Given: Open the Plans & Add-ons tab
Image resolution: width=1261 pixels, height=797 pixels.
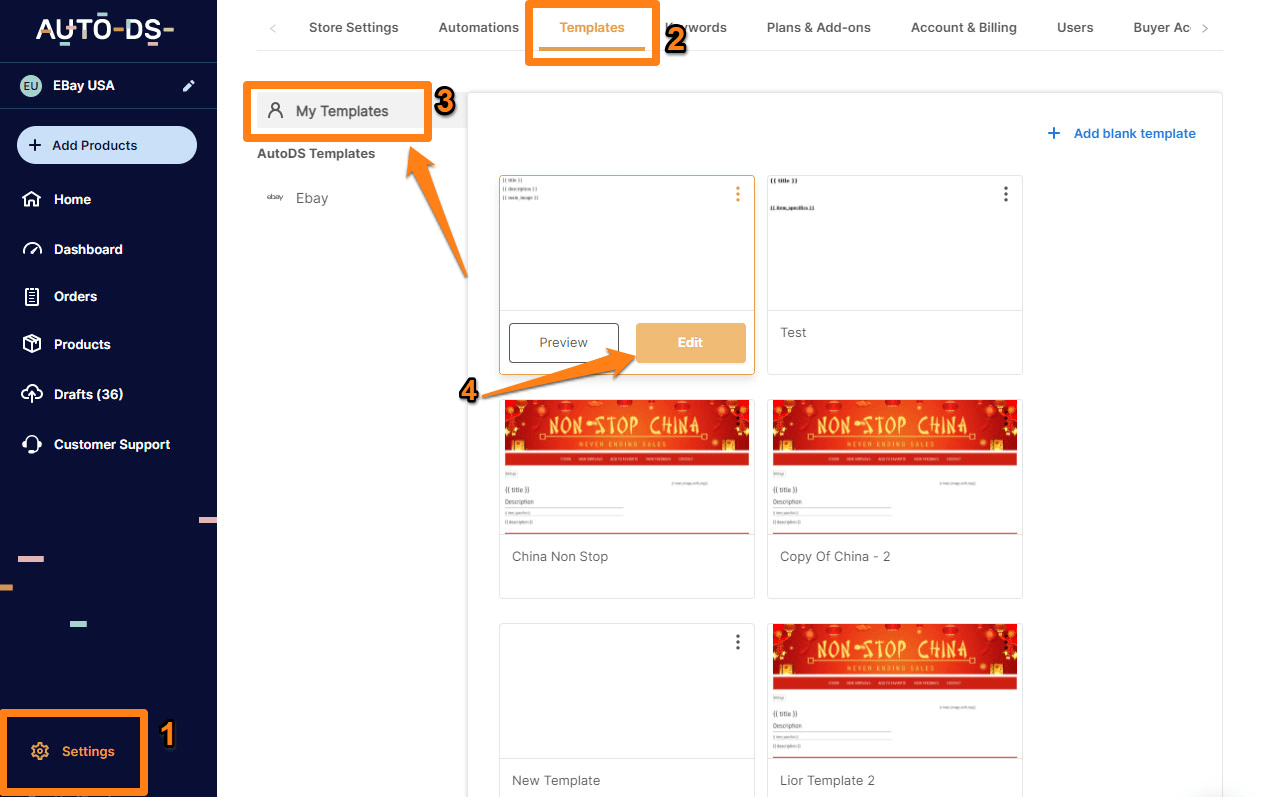Looking at the screenshot, I should point(819,27).
